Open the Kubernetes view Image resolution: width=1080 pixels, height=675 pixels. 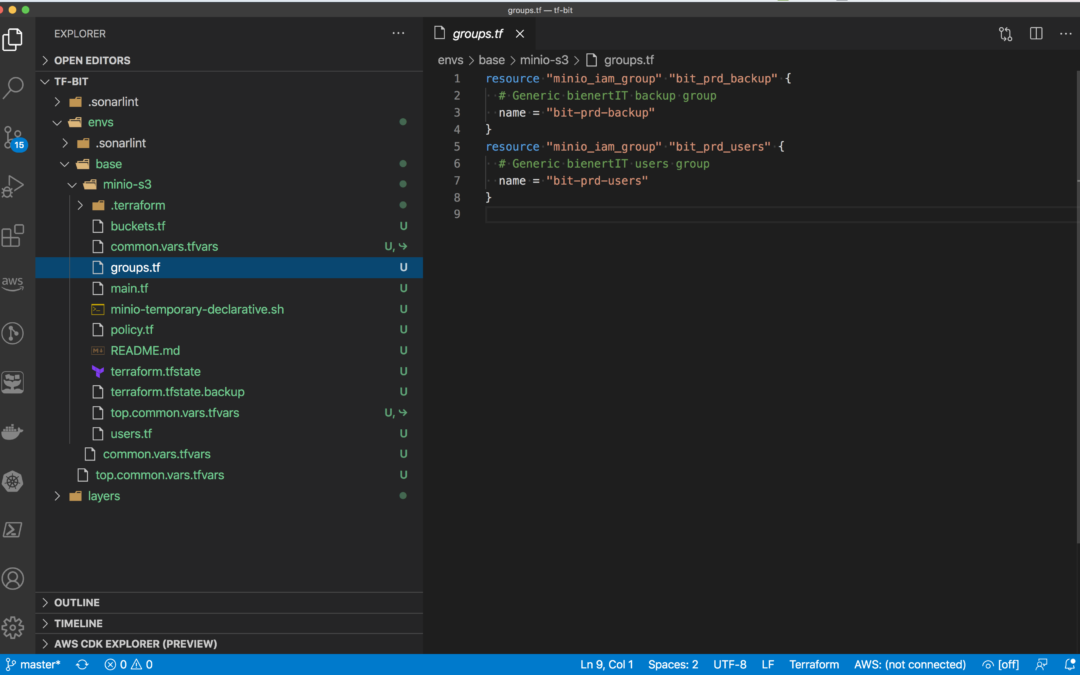[13, 481]
